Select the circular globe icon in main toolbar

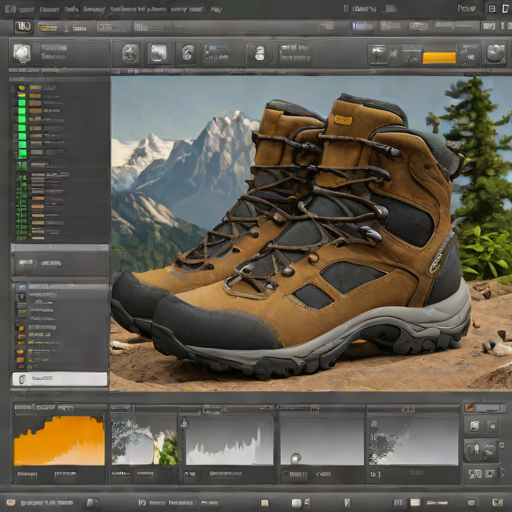[x=130, y=54]
